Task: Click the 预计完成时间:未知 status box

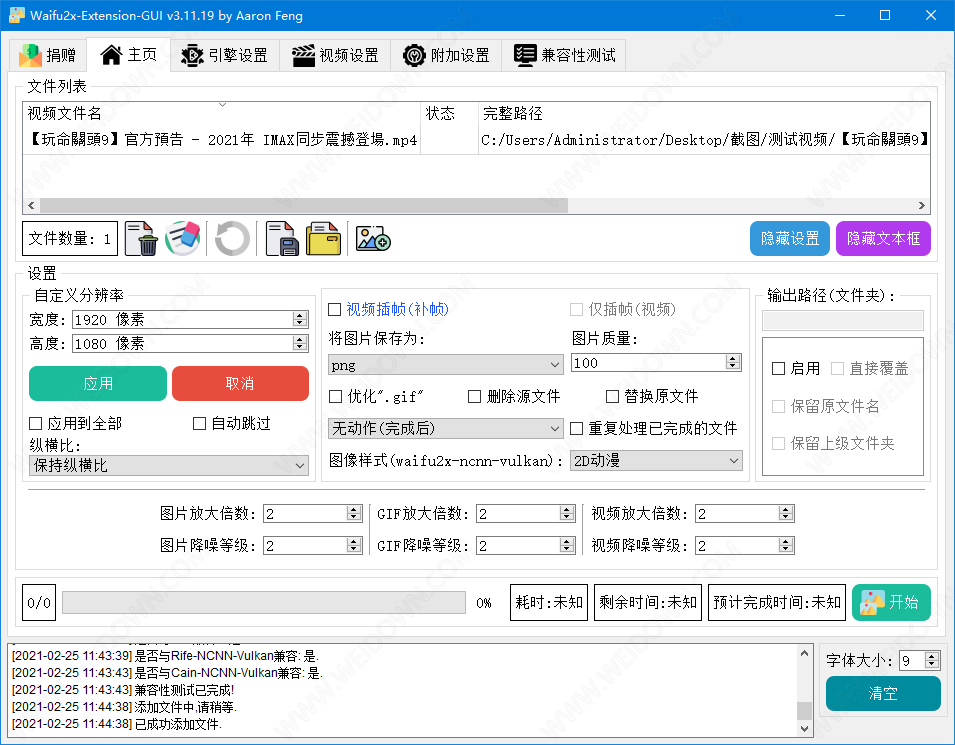Action: pyautogui.click(x=777, y=602)
